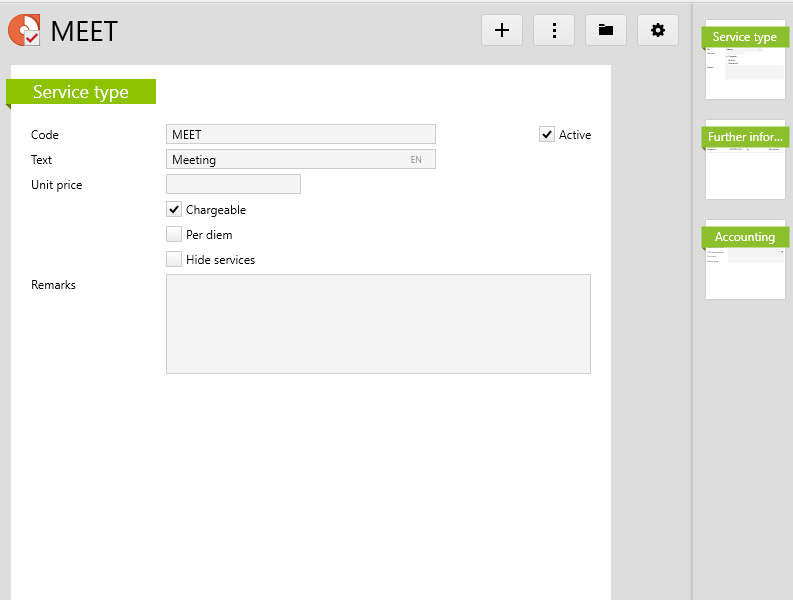Enable the Hide services checkbox

pos(174,260)
